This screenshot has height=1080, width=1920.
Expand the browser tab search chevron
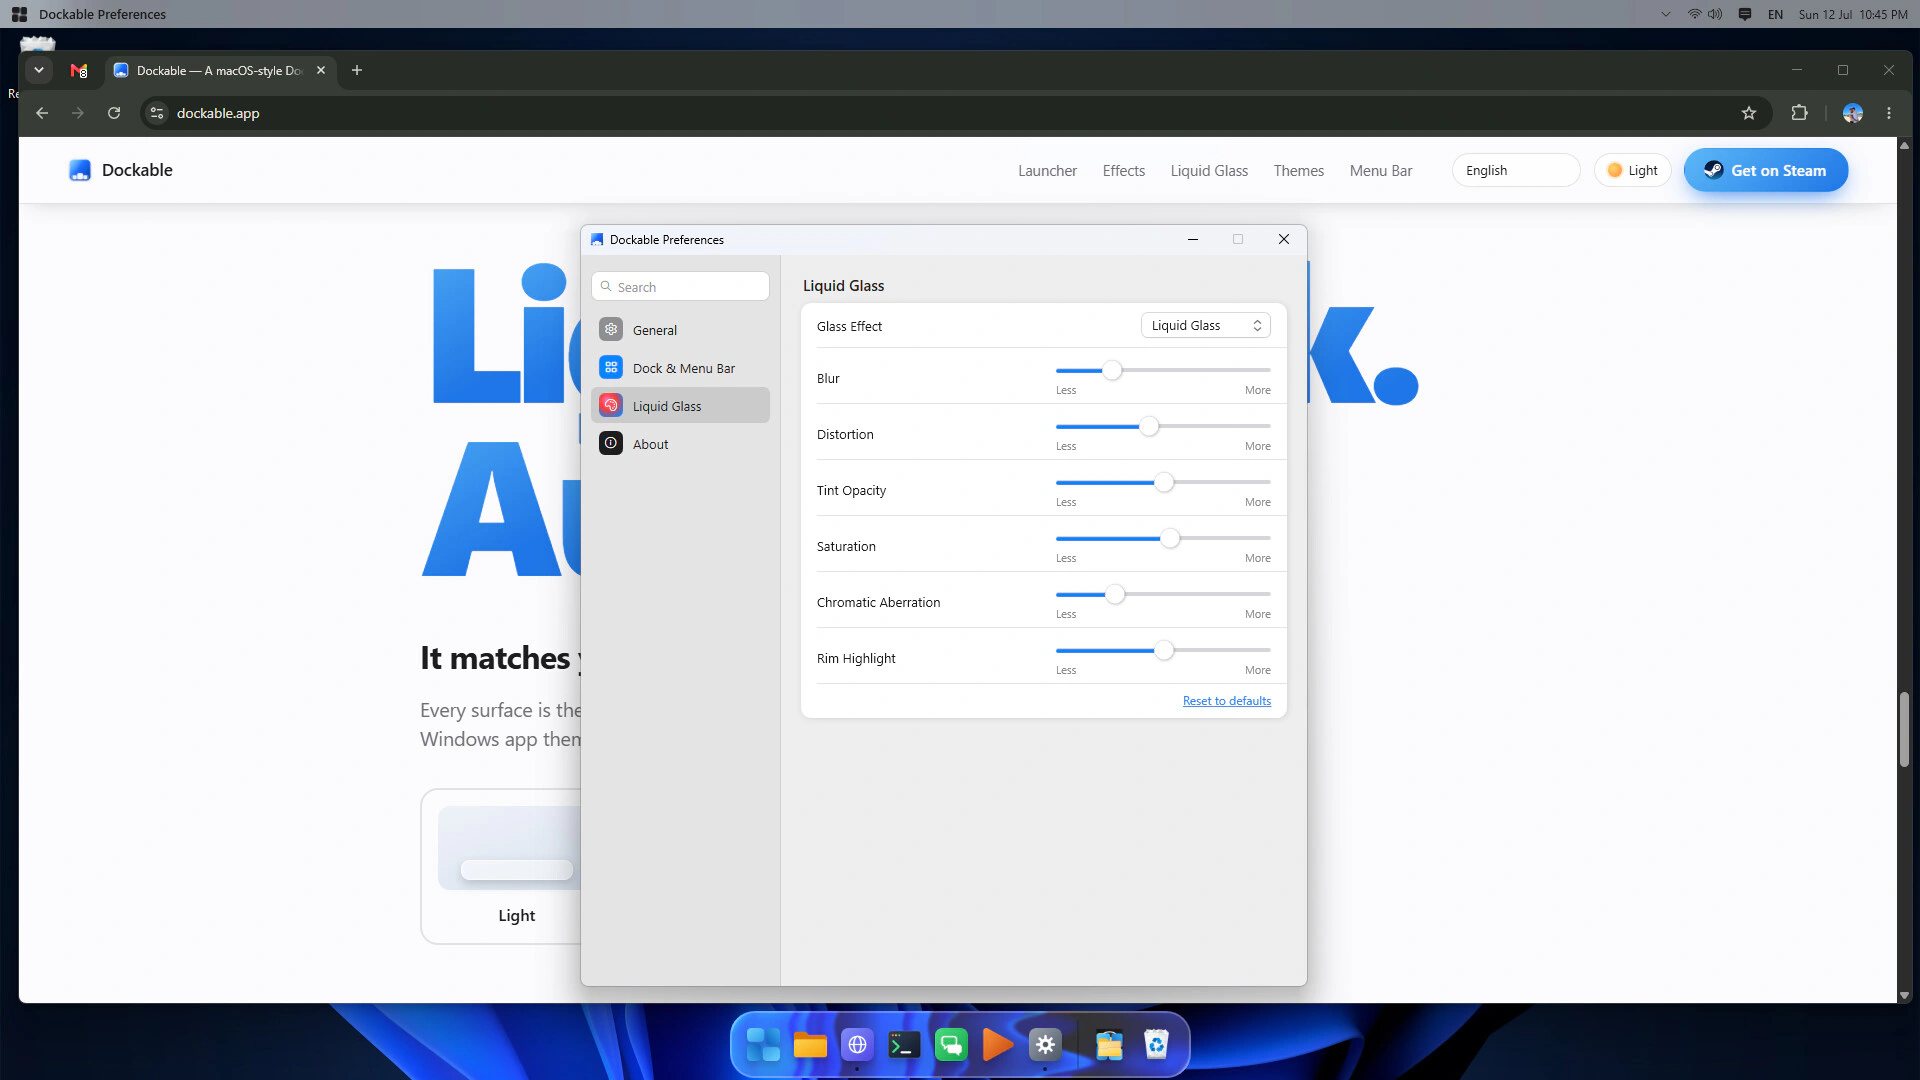(x=38, y=70)
